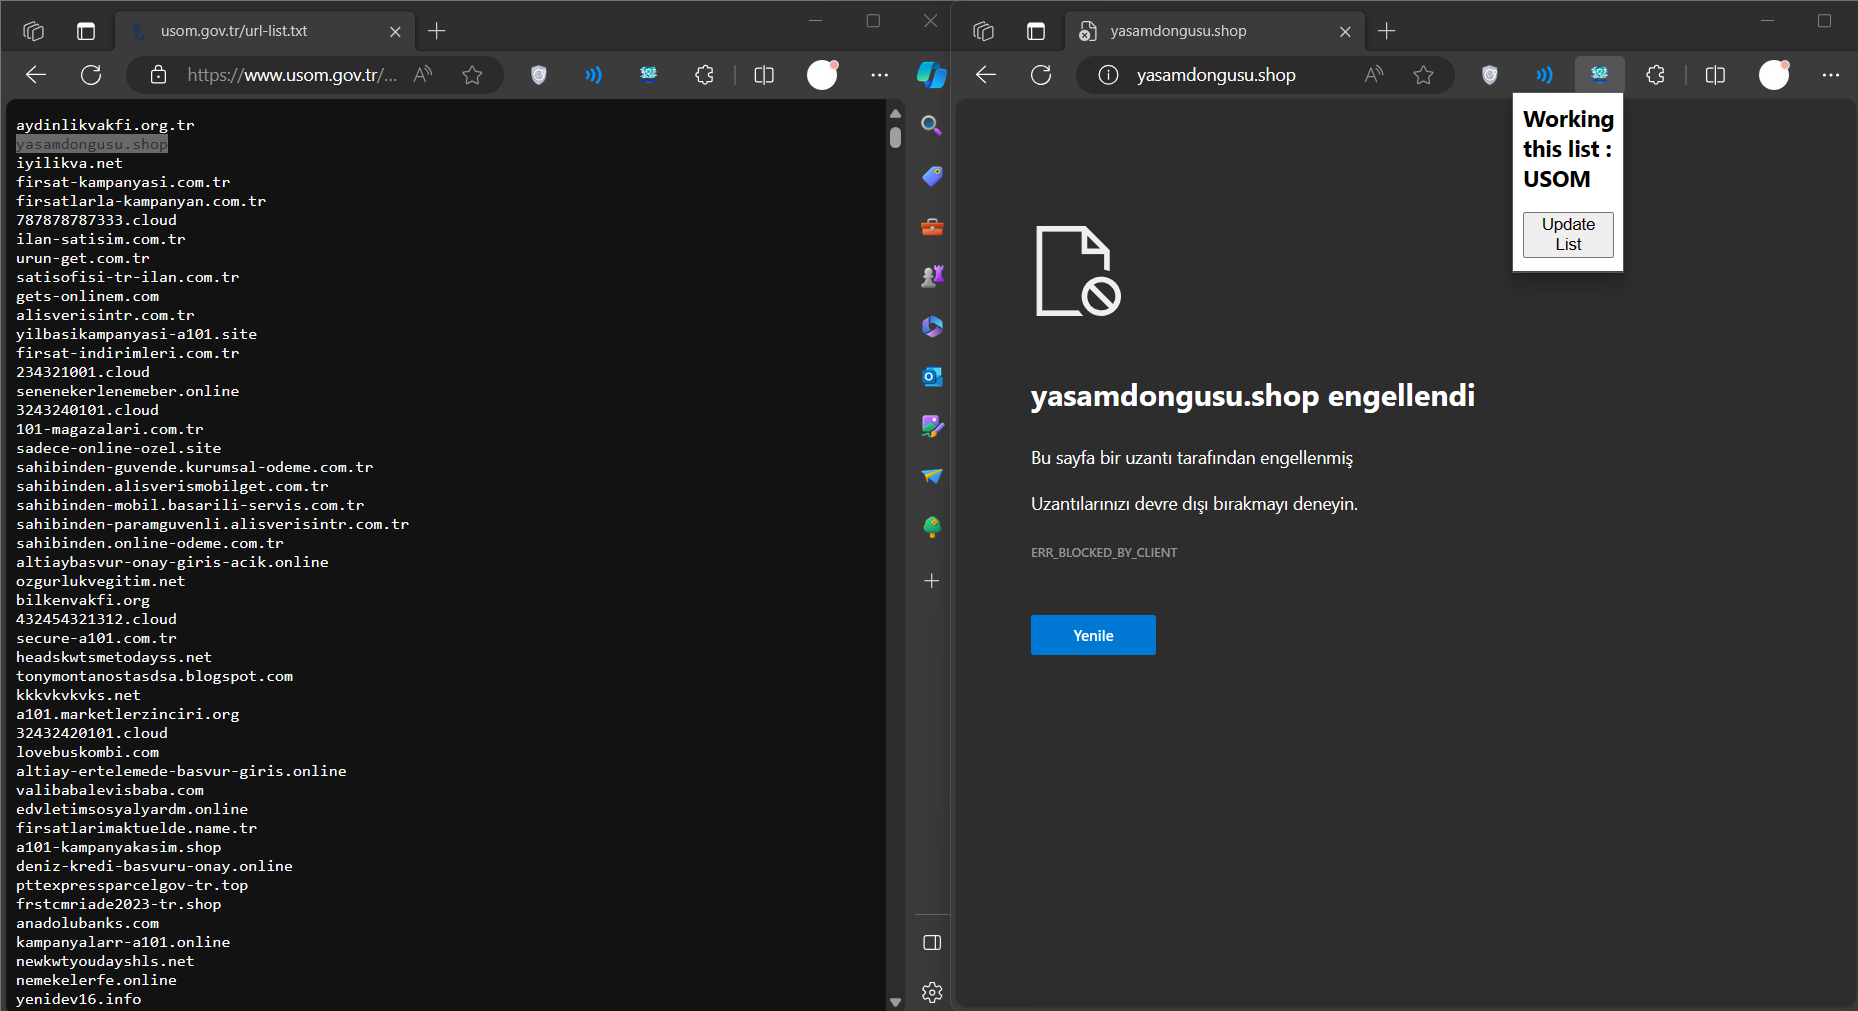Viewport: 1858px width, 1011px height.
Task: Open Read aloud icon in left window
Action: tap(423, 75)
